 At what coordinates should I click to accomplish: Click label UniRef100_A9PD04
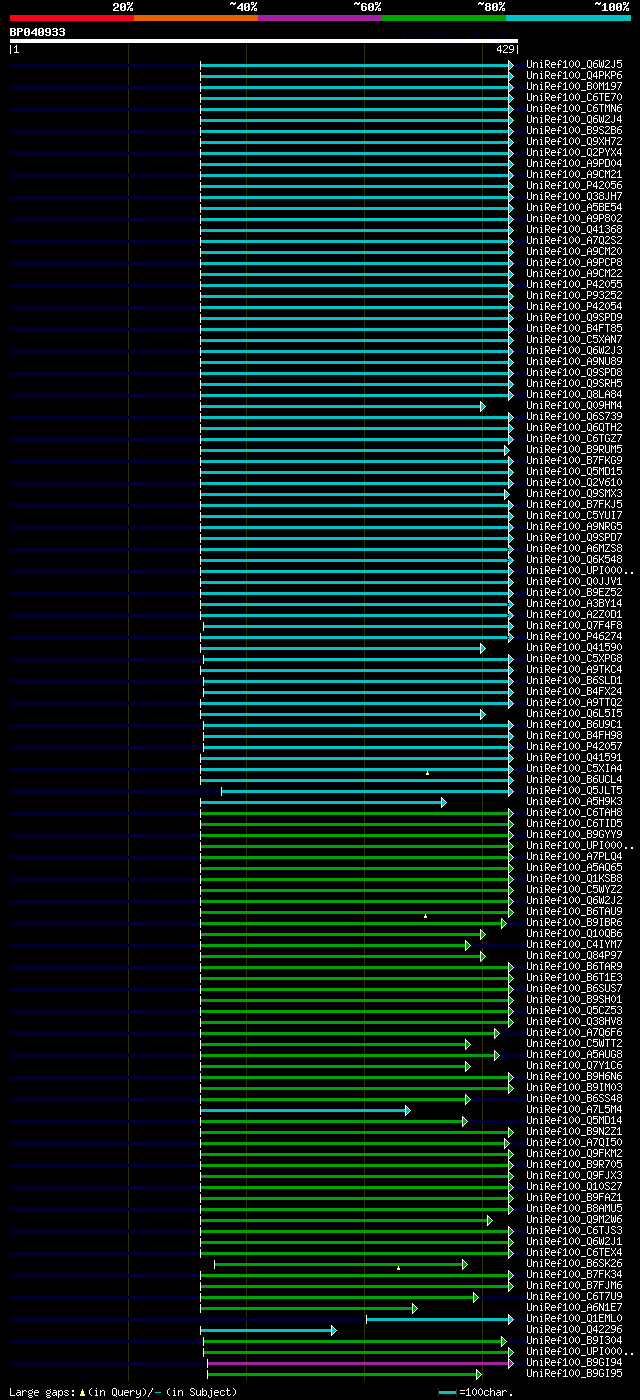click(x=574, y=163)
